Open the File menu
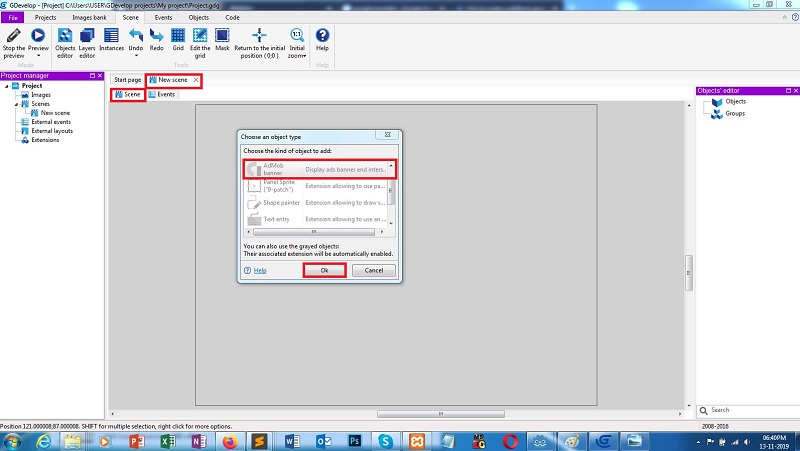800x451 pixels. (13, 17)
